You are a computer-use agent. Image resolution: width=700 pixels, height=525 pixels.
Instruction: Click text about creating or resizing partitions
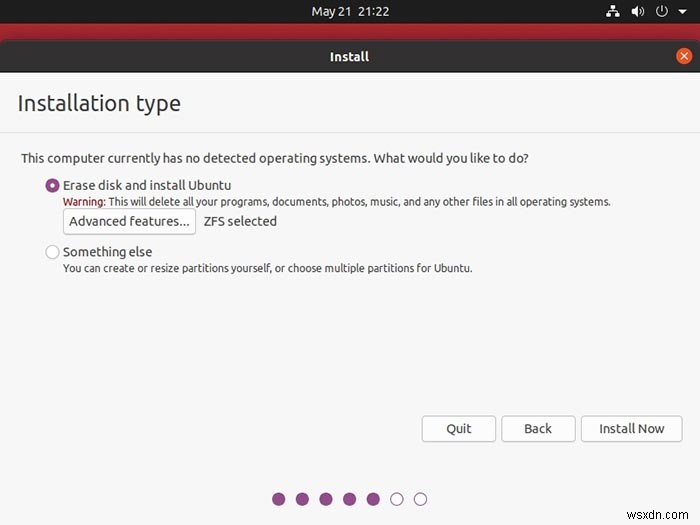[x=267, y=268]
